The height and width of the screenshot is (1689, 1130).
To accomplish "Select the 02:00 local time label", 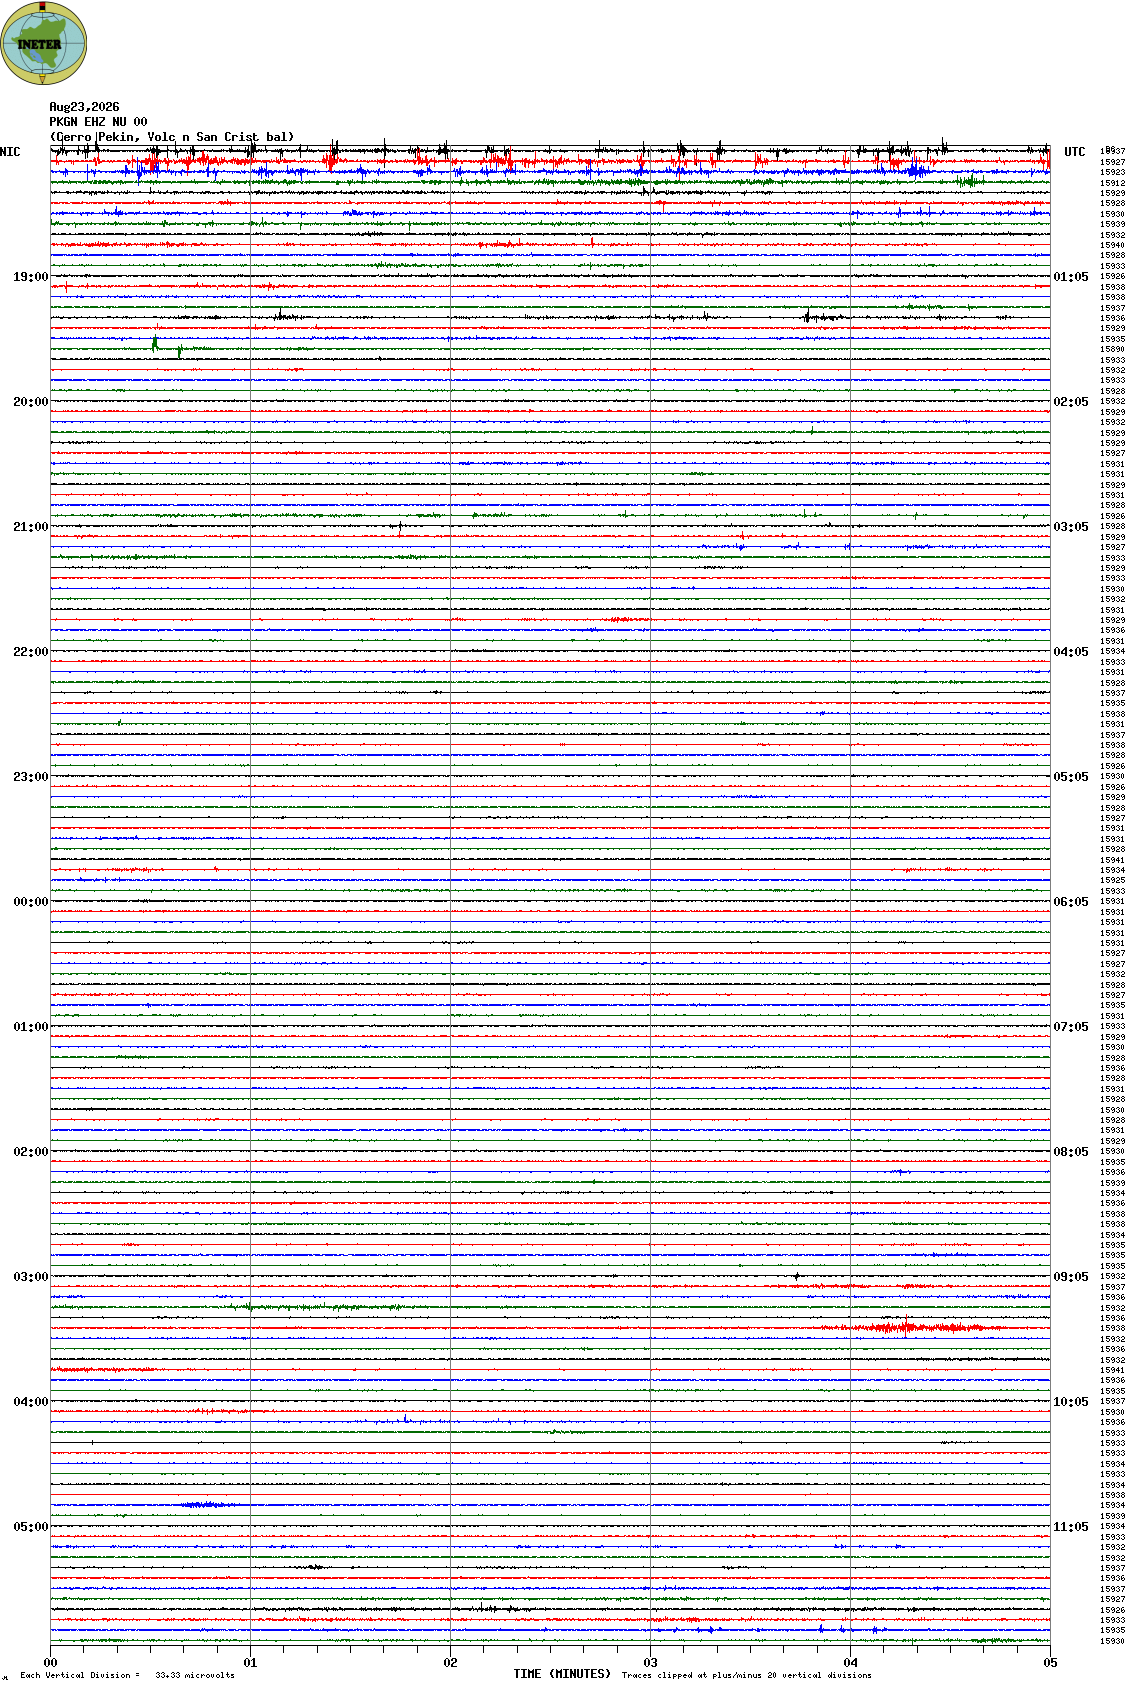I will pos(30,1152).
